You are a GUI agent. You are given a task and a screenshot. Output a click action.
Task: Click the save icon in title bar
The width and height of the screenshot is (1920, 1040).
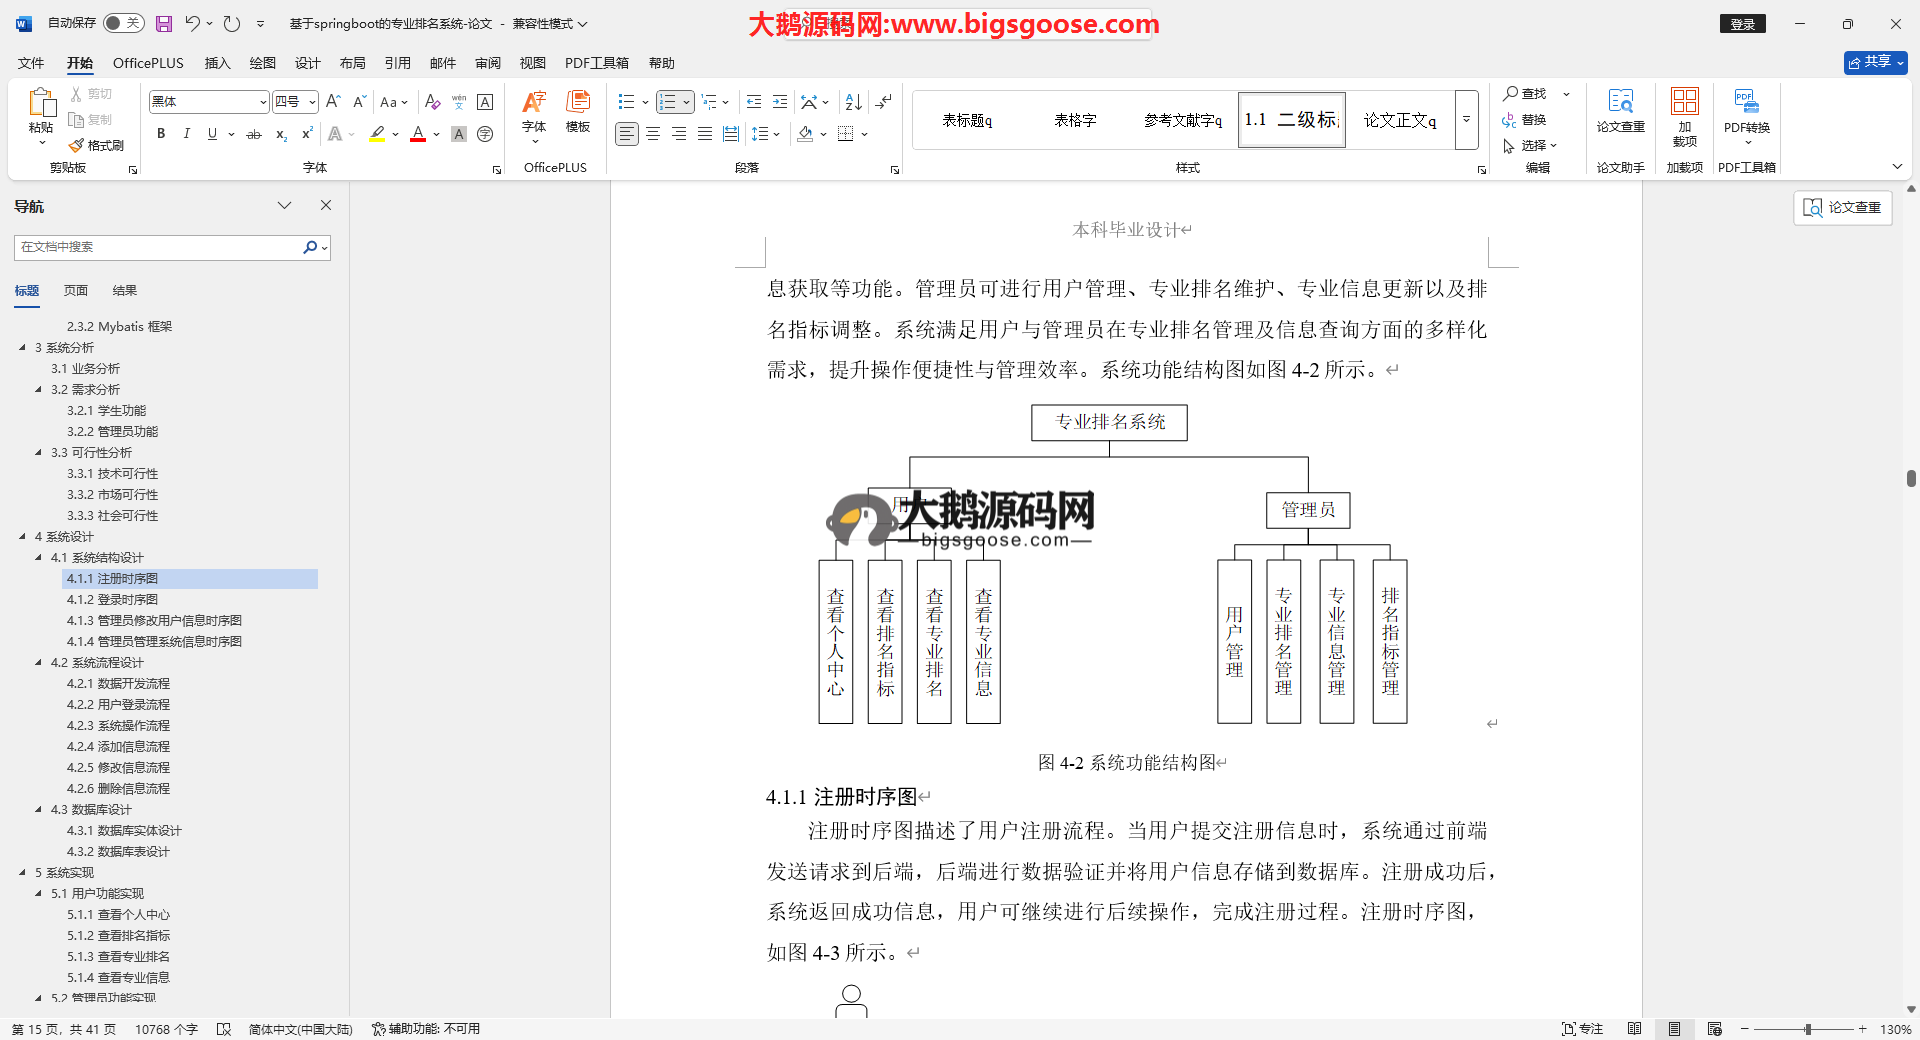coord(164,23)
